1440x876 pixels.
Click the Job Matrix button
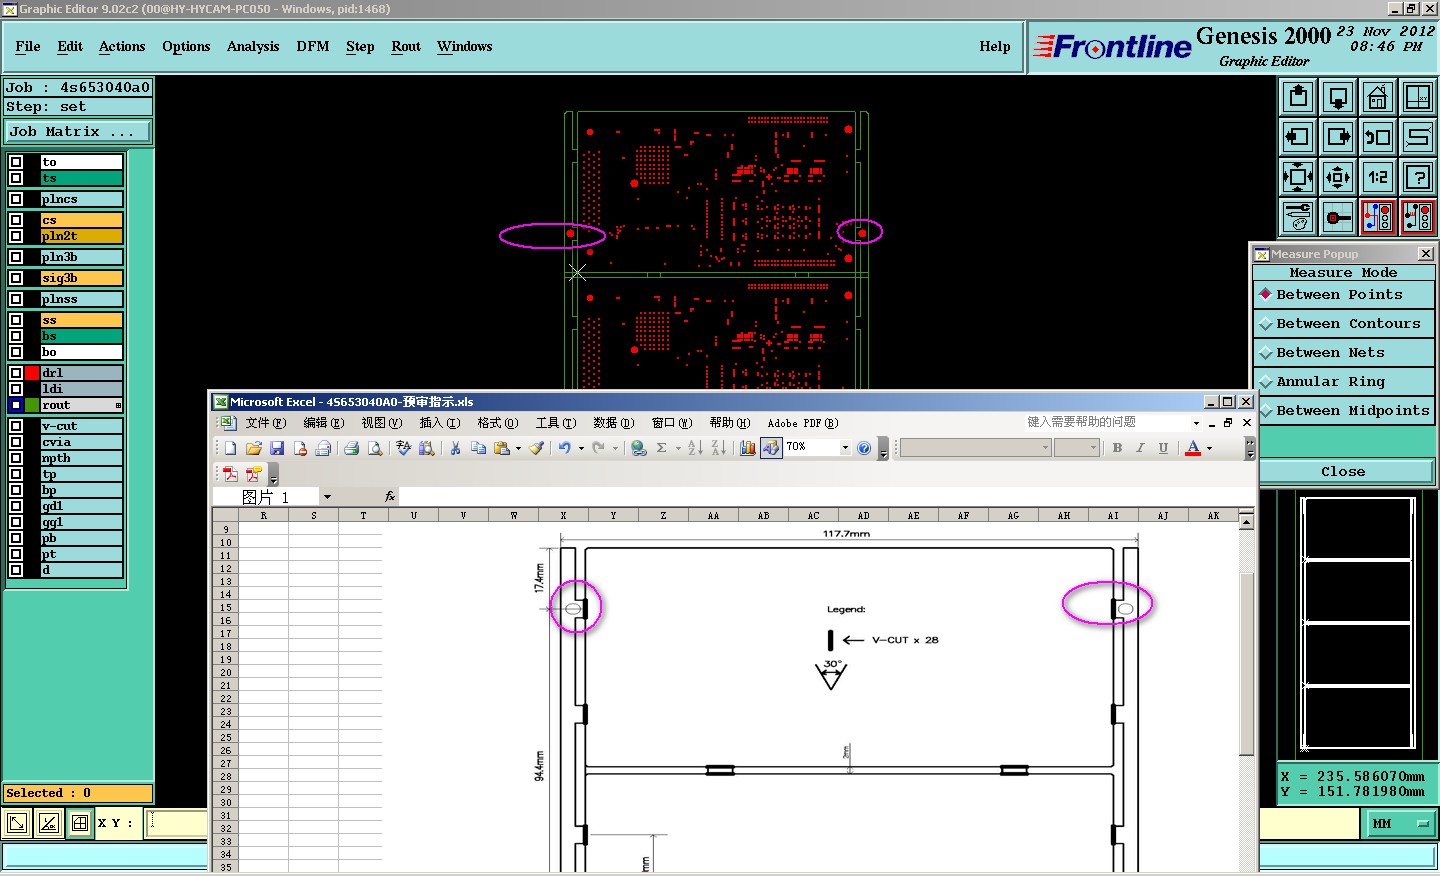[78, 132]
